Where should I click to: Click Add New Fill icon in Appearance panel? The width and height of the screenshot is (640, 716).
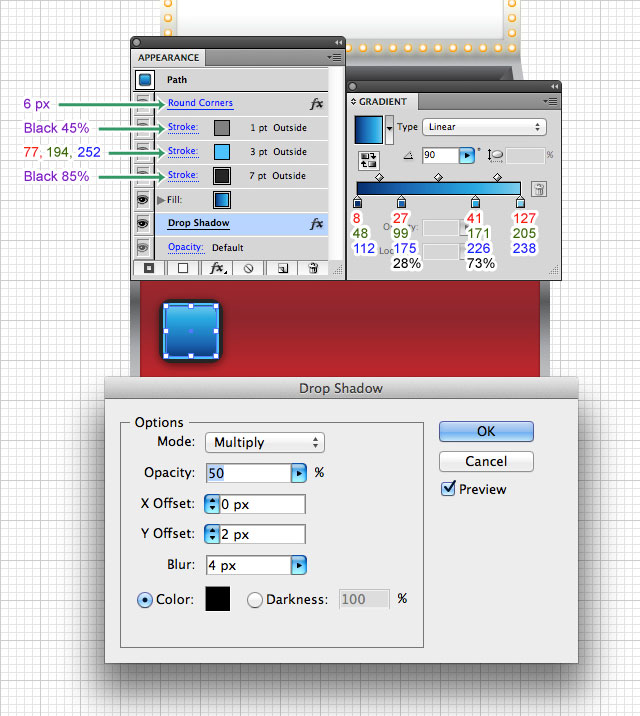click(x=183, y=268)
